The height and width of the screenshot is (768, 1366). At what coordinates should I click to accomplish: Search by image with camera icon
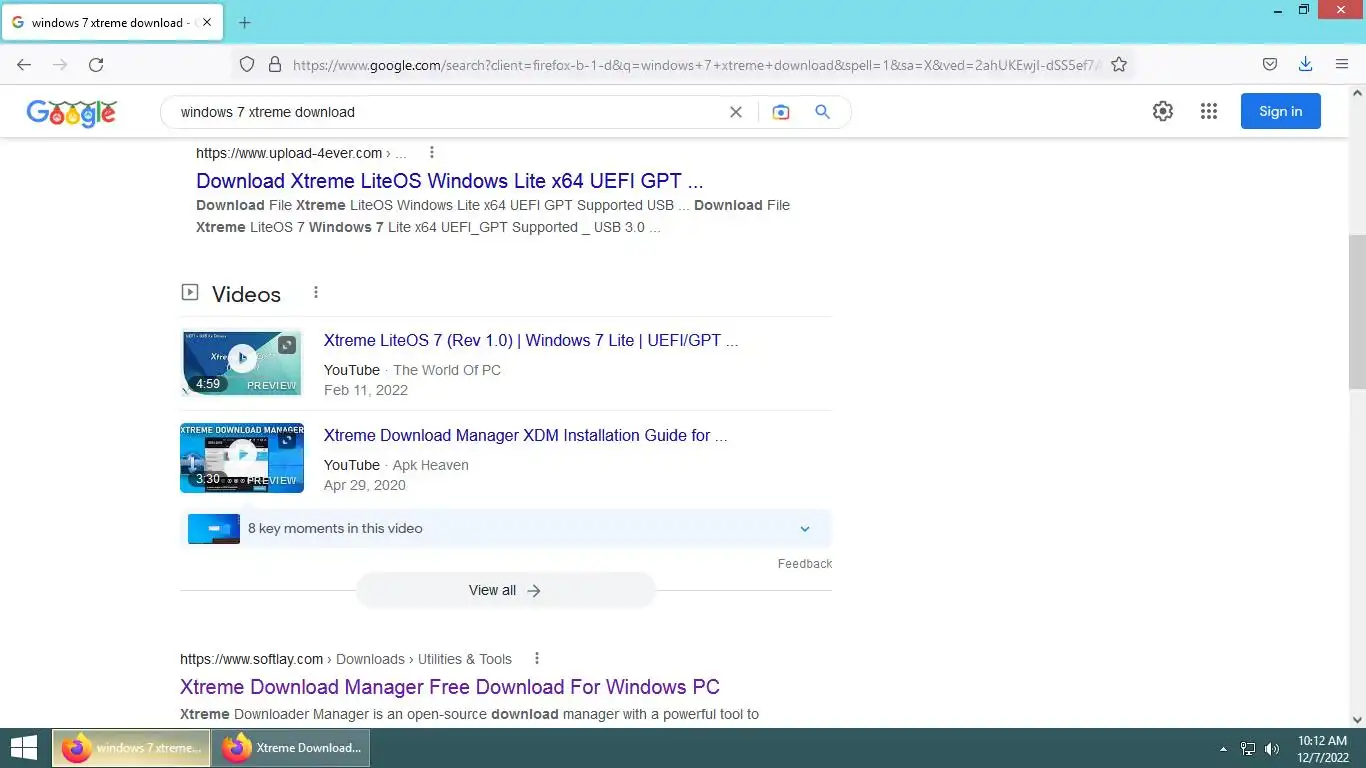point(781,112)
